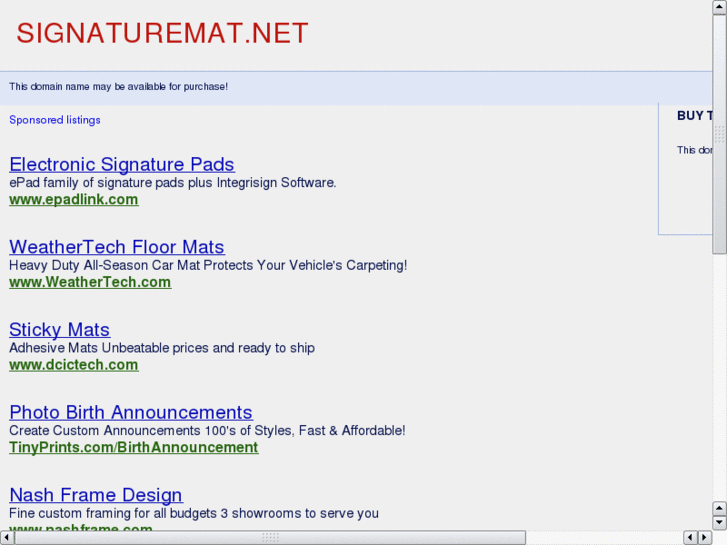This screenshot has width=727, height=545.
Task: Click the SIGNATUREMAT.NET heading
Action: pos(162,33)
